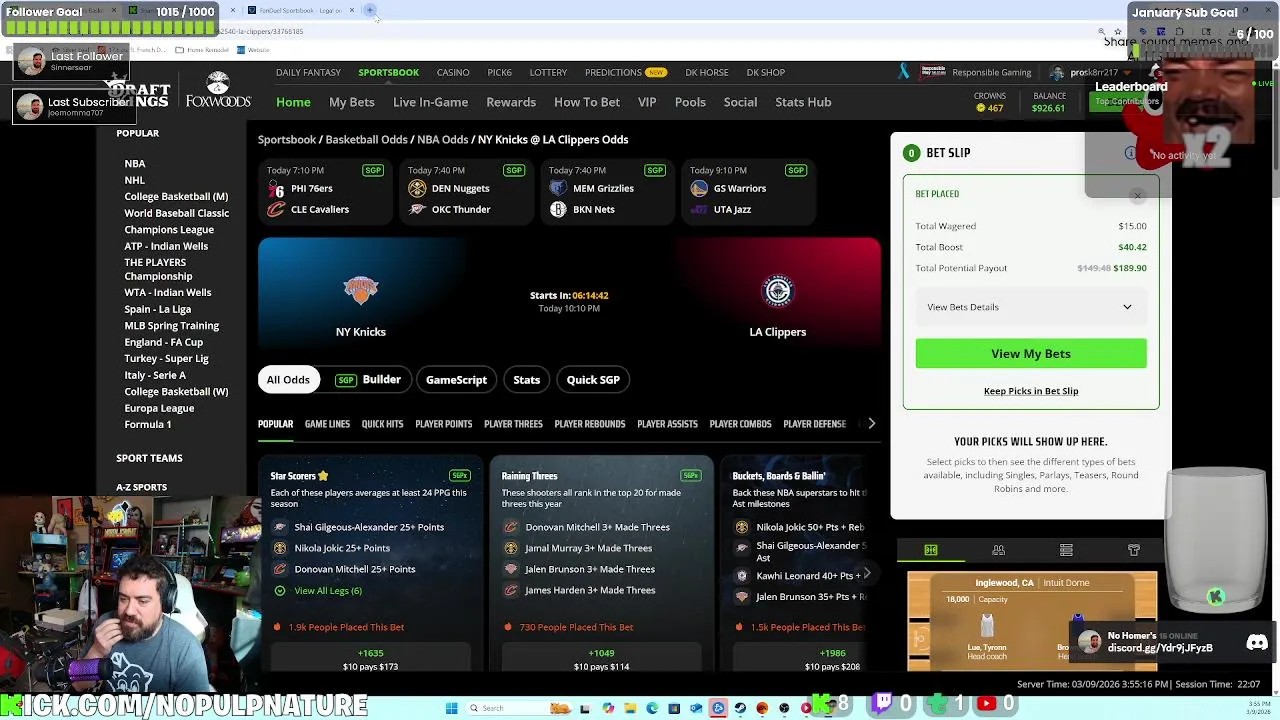Click the View My Bets button
Screen dimensions: 1280x720
(1031, 354)
